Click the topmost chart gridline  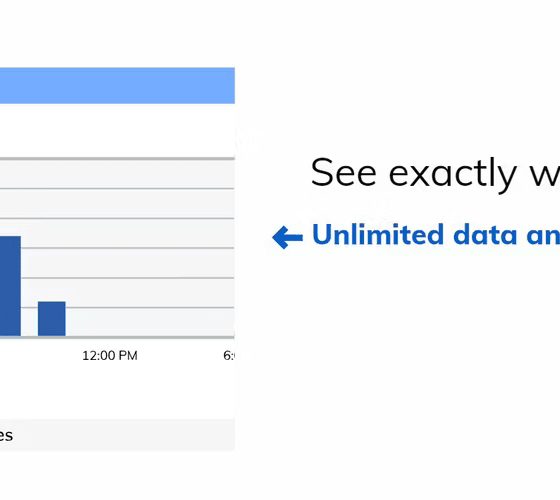click(x=117, y=158)
